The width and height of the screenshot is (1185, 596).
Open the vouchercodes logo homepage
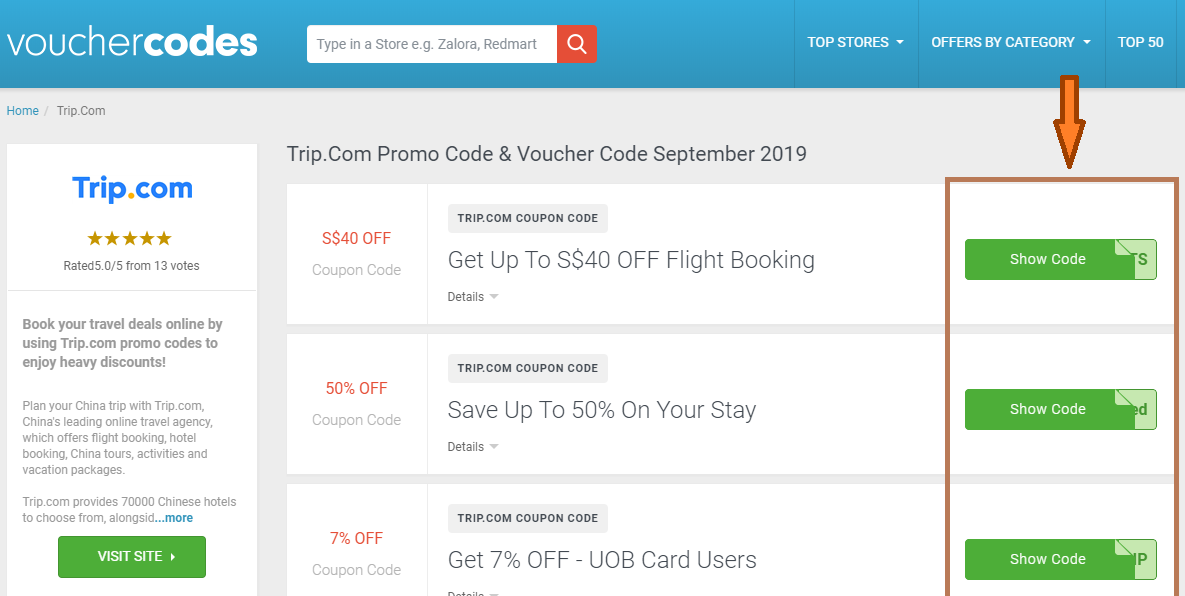(132, 43)
